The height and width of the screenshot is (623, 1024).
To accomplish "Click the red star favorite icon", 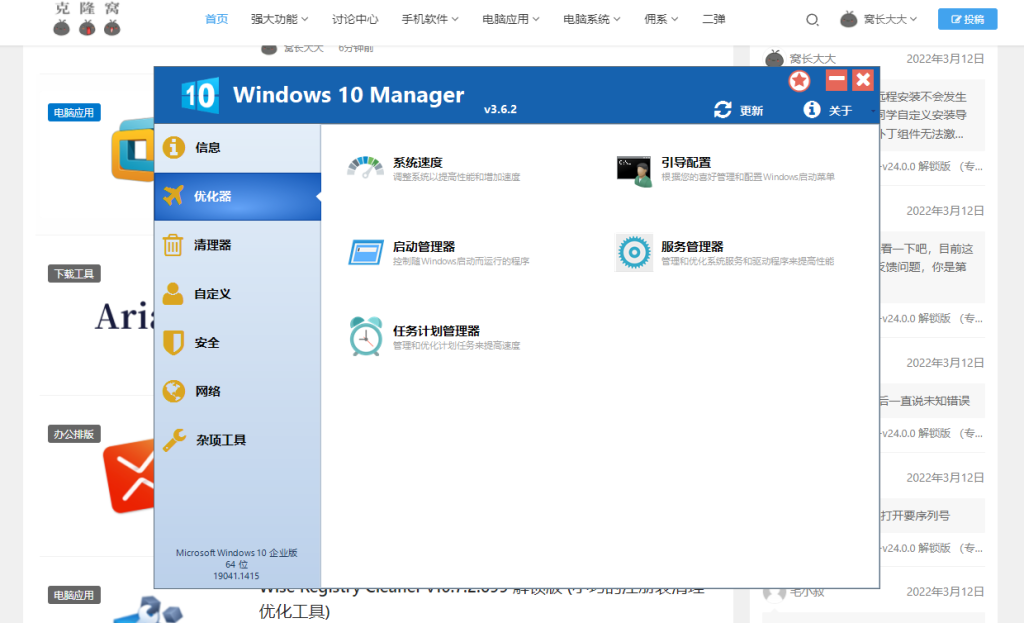I will [x=799, y=81].
